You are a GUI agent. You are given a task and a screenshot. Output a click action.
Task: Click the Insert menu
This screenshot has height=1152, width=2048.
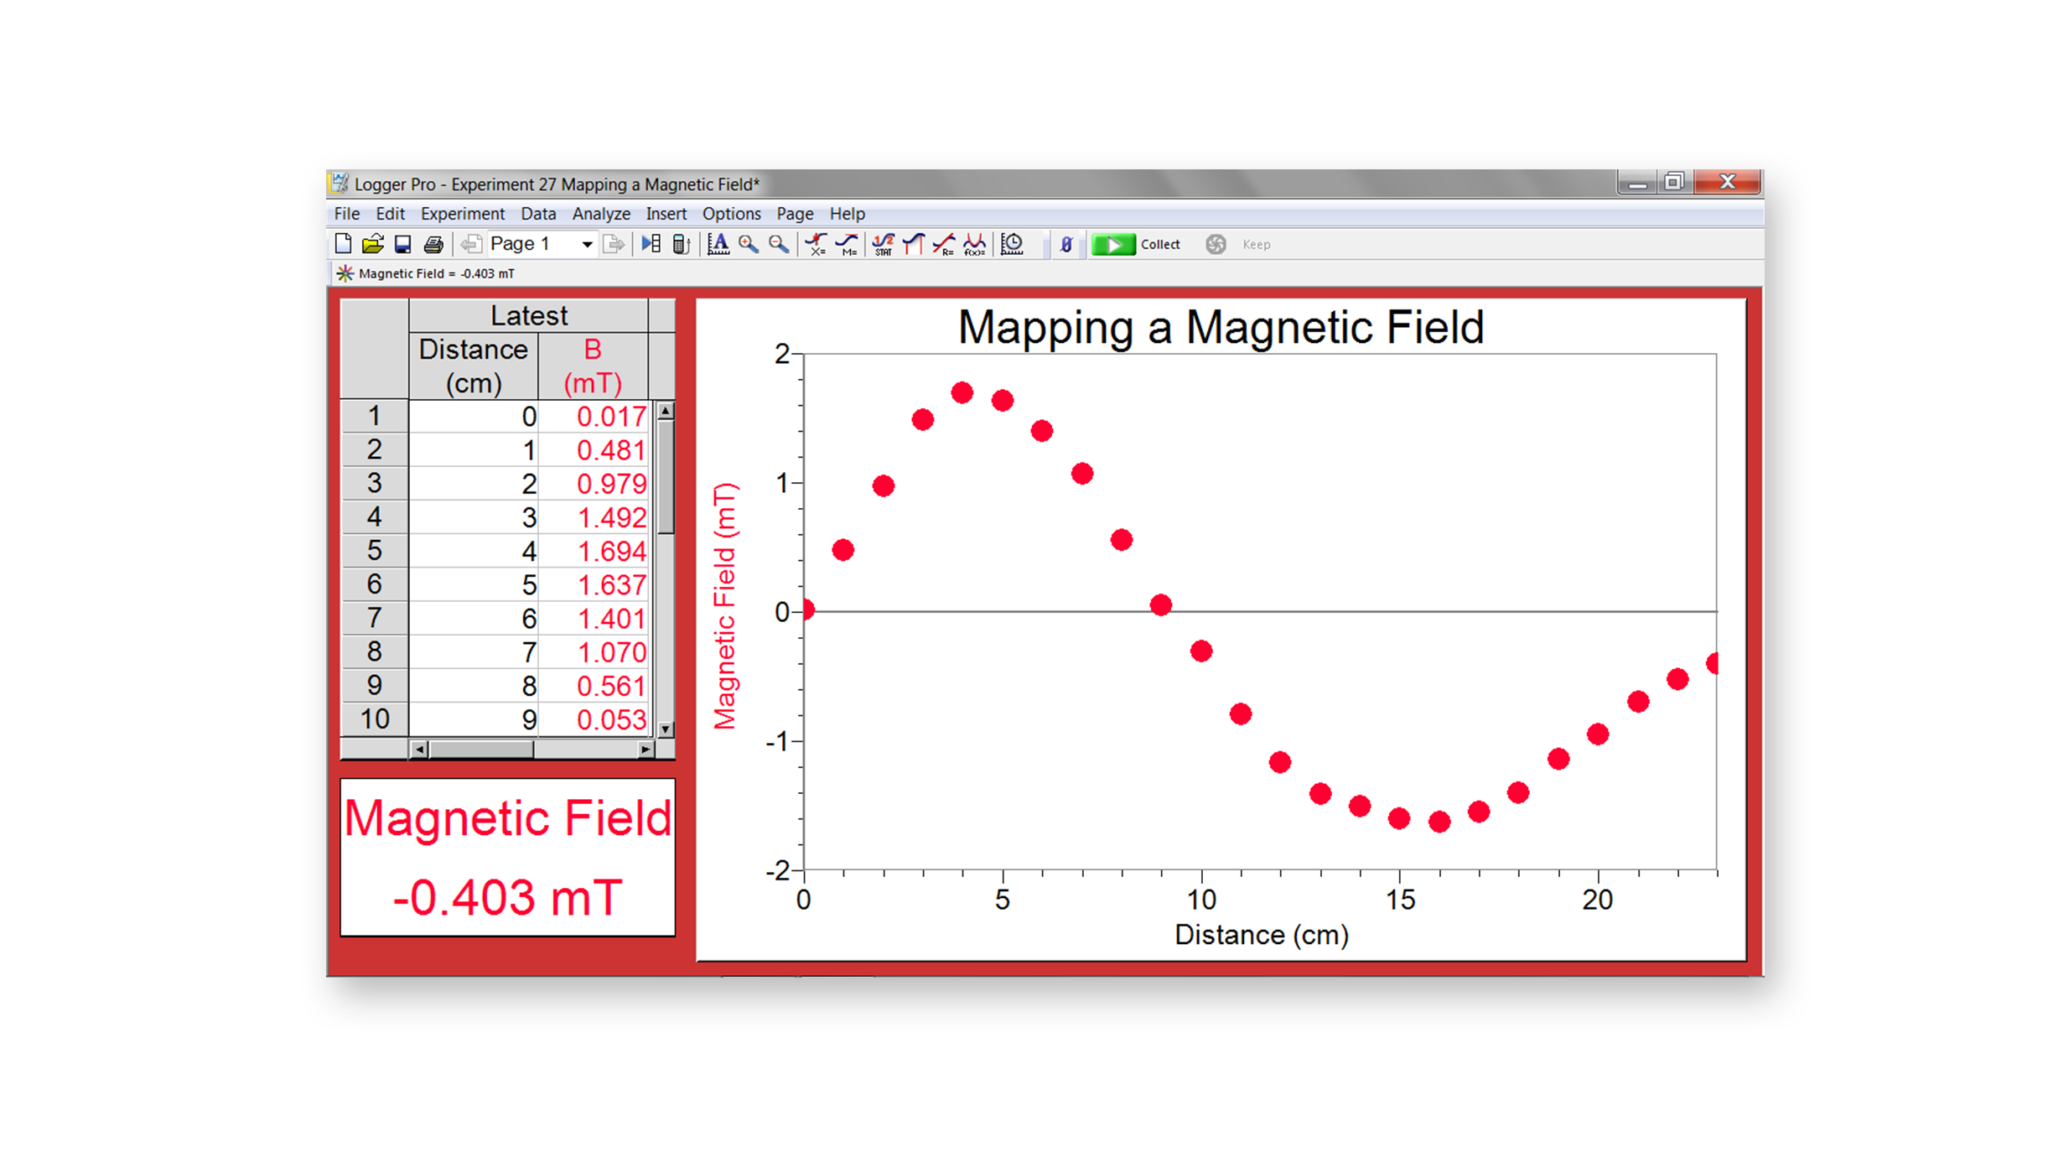666,214
